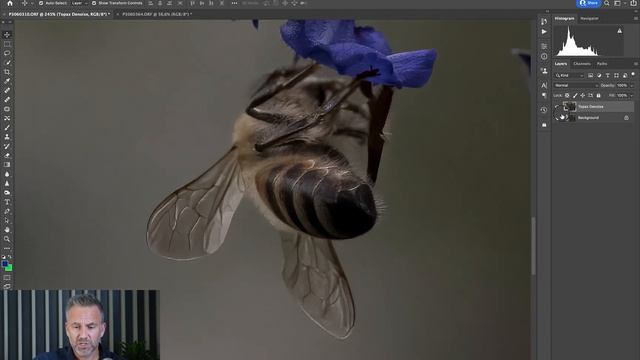Select the Blur tool
Viewport: 640px width, 360px height.
point(7,174)
